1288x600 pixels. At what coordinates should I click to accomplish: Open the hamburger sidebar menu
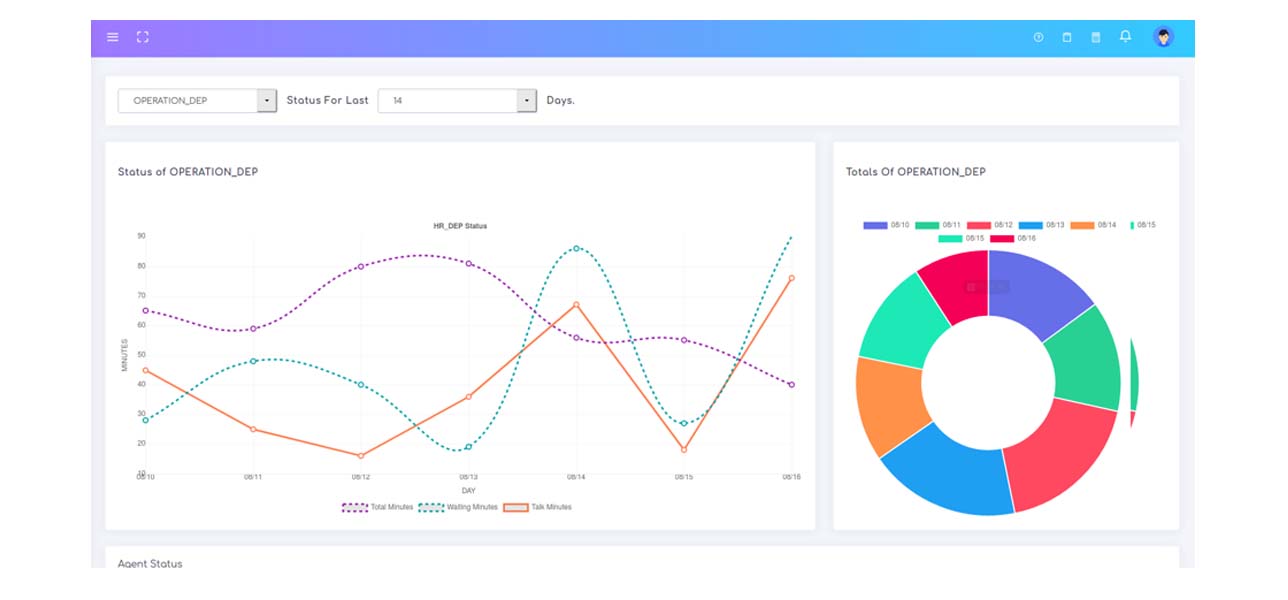point(113,37)
